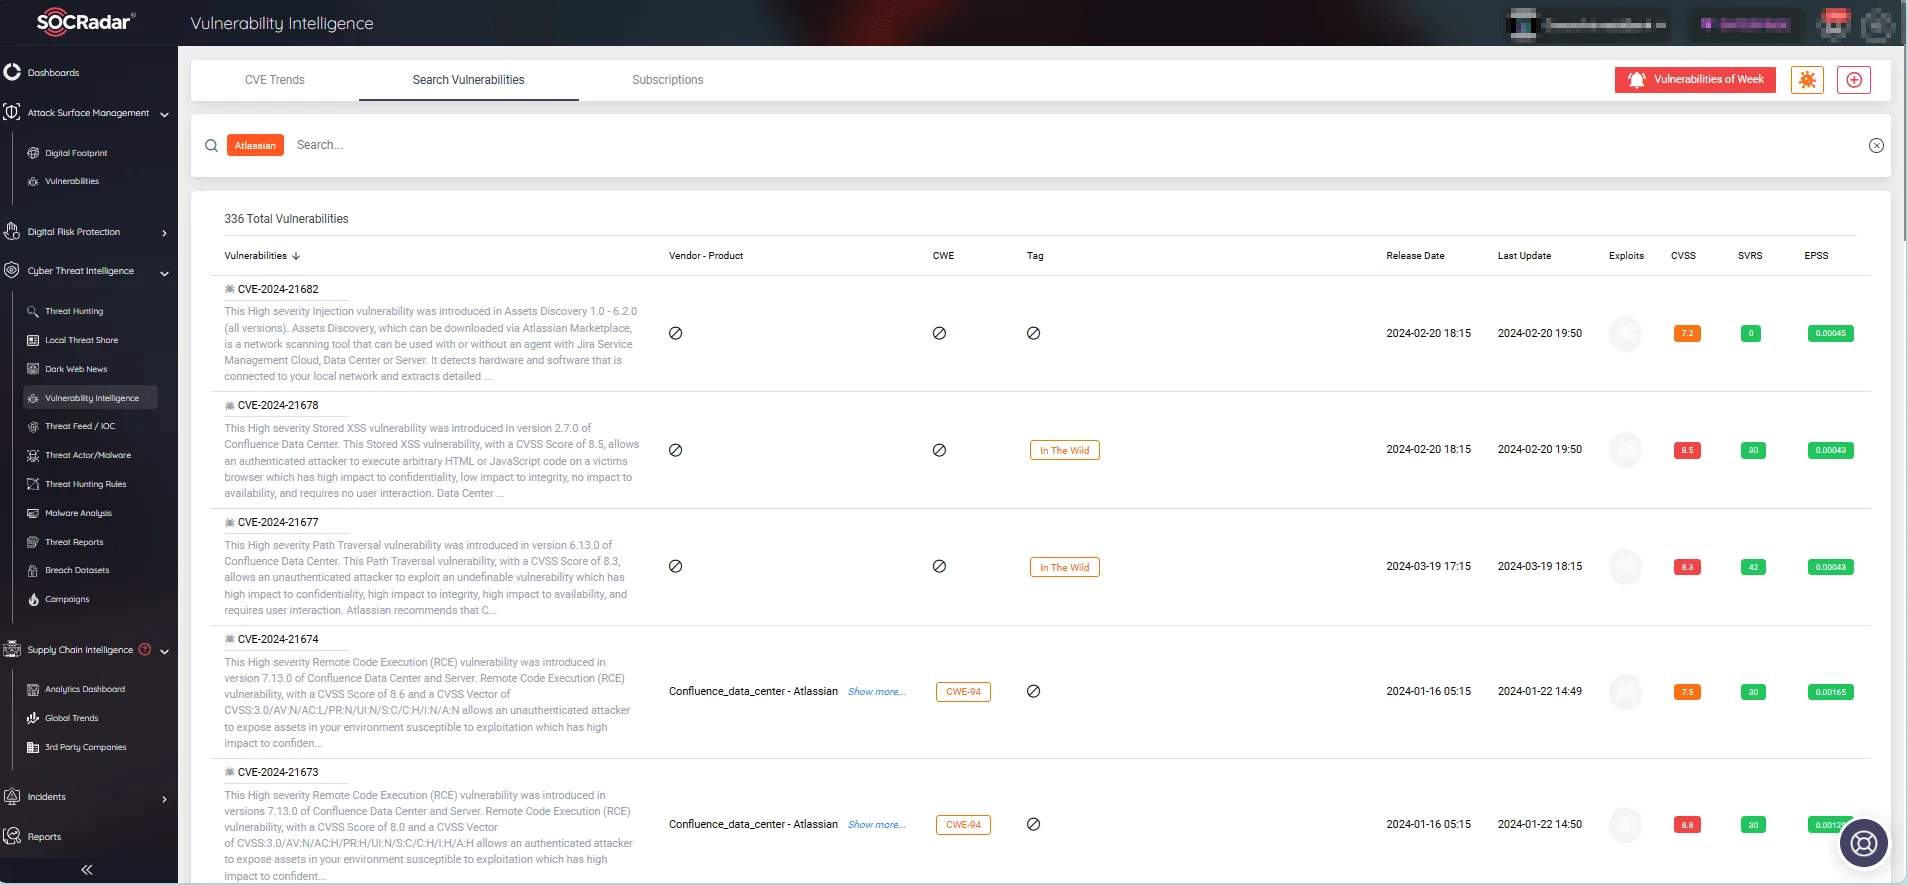Screen dimensions: 1908x885
Task: Select Vulnerability Intelligence in sidebar
Action: (91, 398)
